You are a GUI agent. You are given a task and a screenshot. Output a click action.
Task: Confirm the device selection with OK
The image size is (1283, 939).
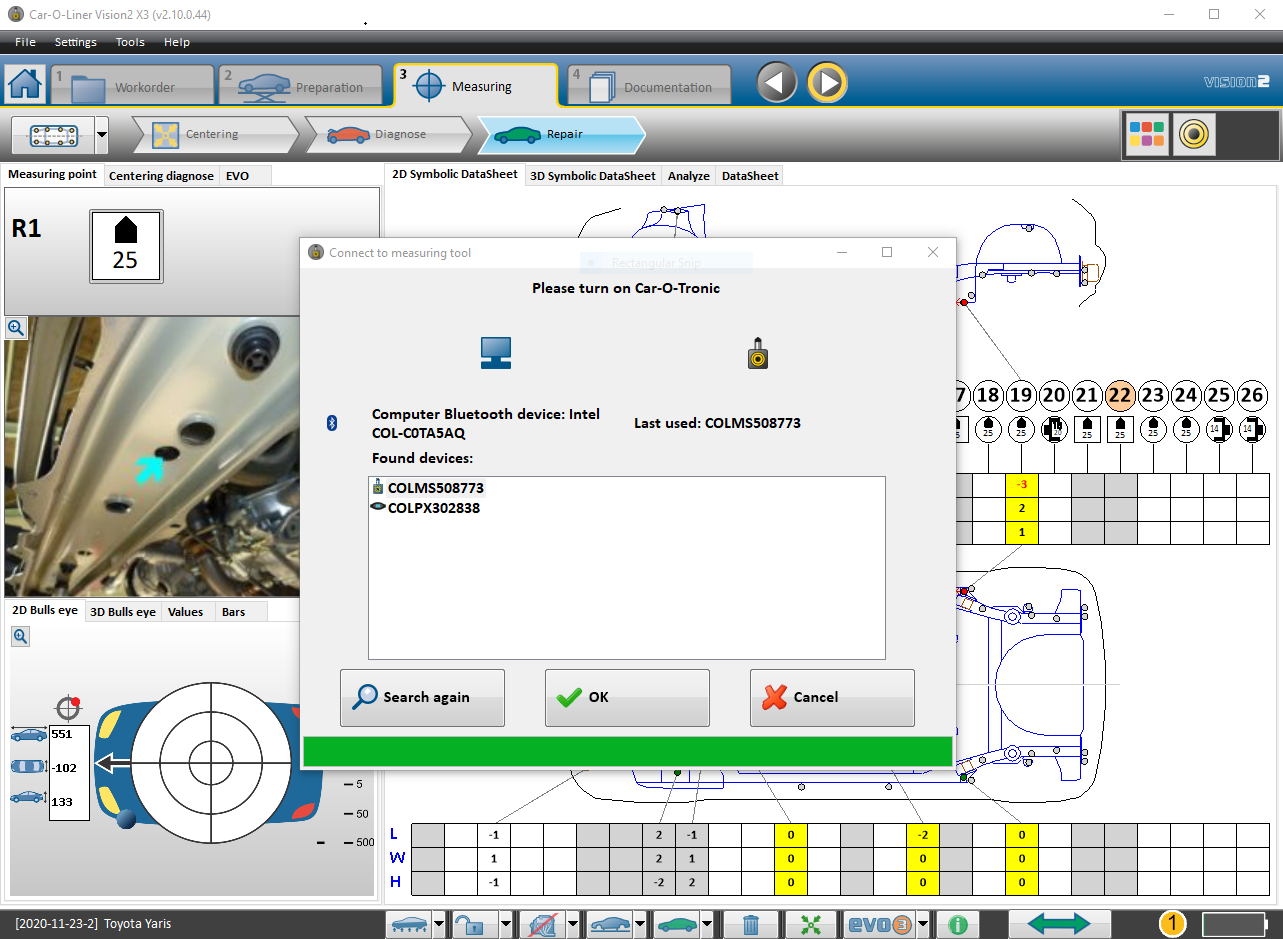tap(627, 697)
